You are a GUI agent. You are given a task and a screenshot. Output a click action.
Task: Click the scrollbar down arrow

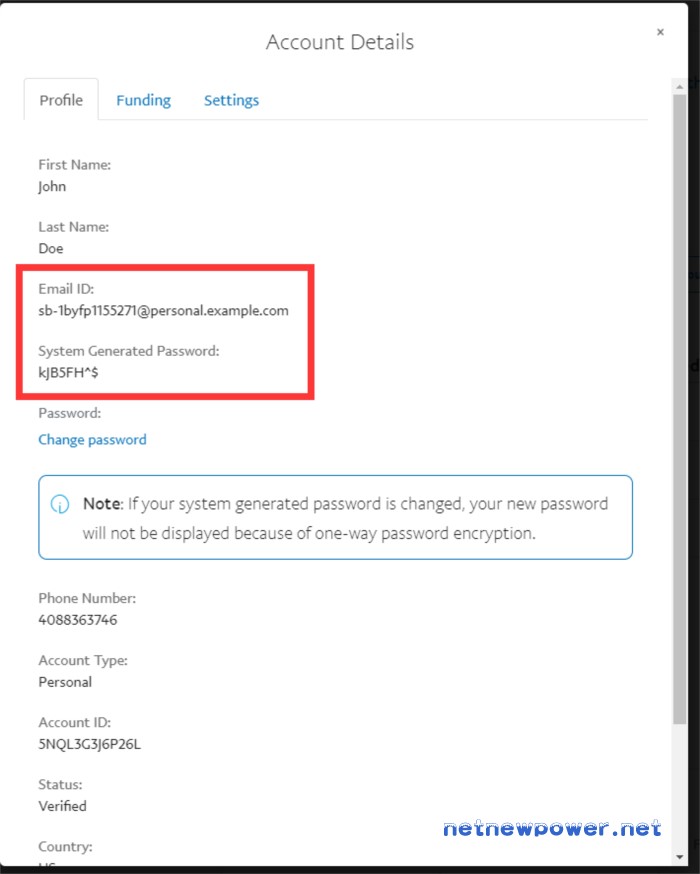coord(679,857)
